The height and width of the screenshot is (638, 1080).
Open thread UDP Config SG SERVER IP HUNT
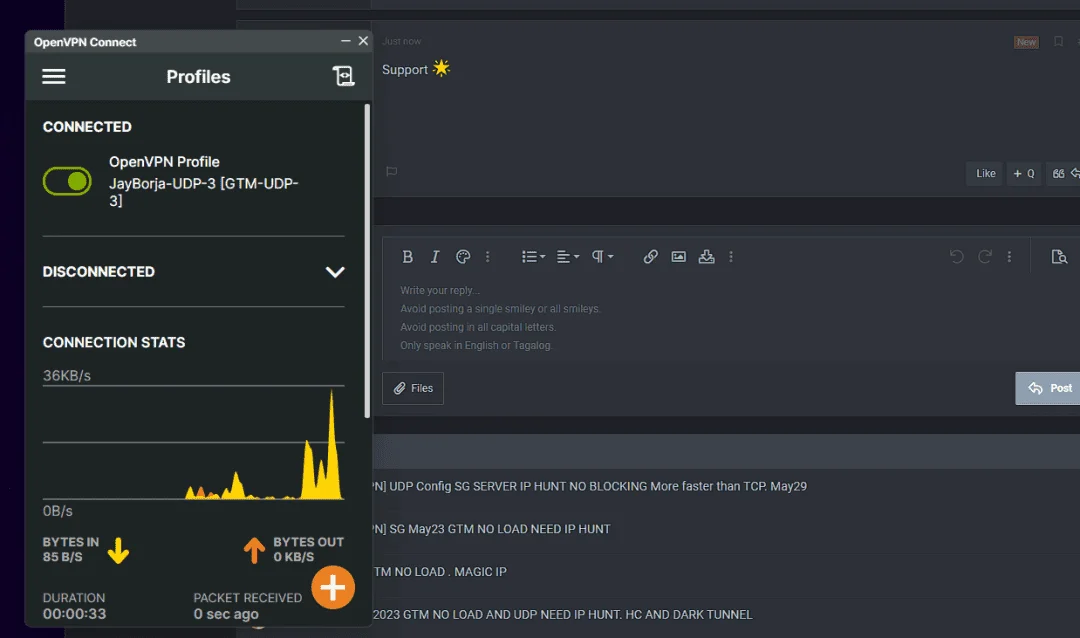click(x=590, y=486)
